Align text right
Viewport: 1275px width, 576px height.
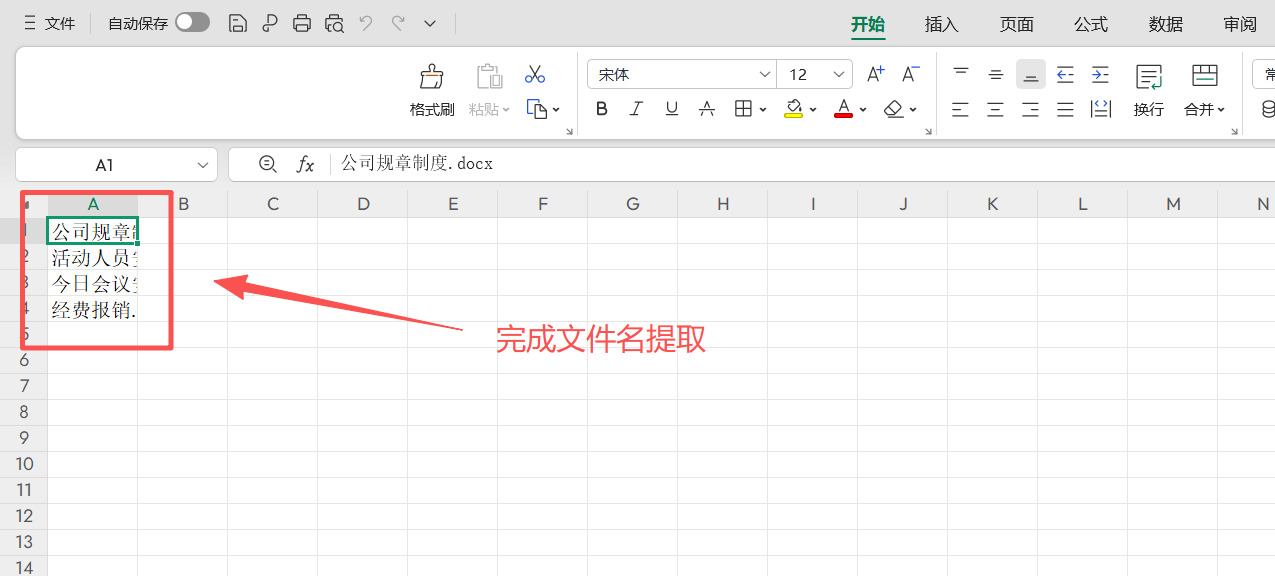1031,109
